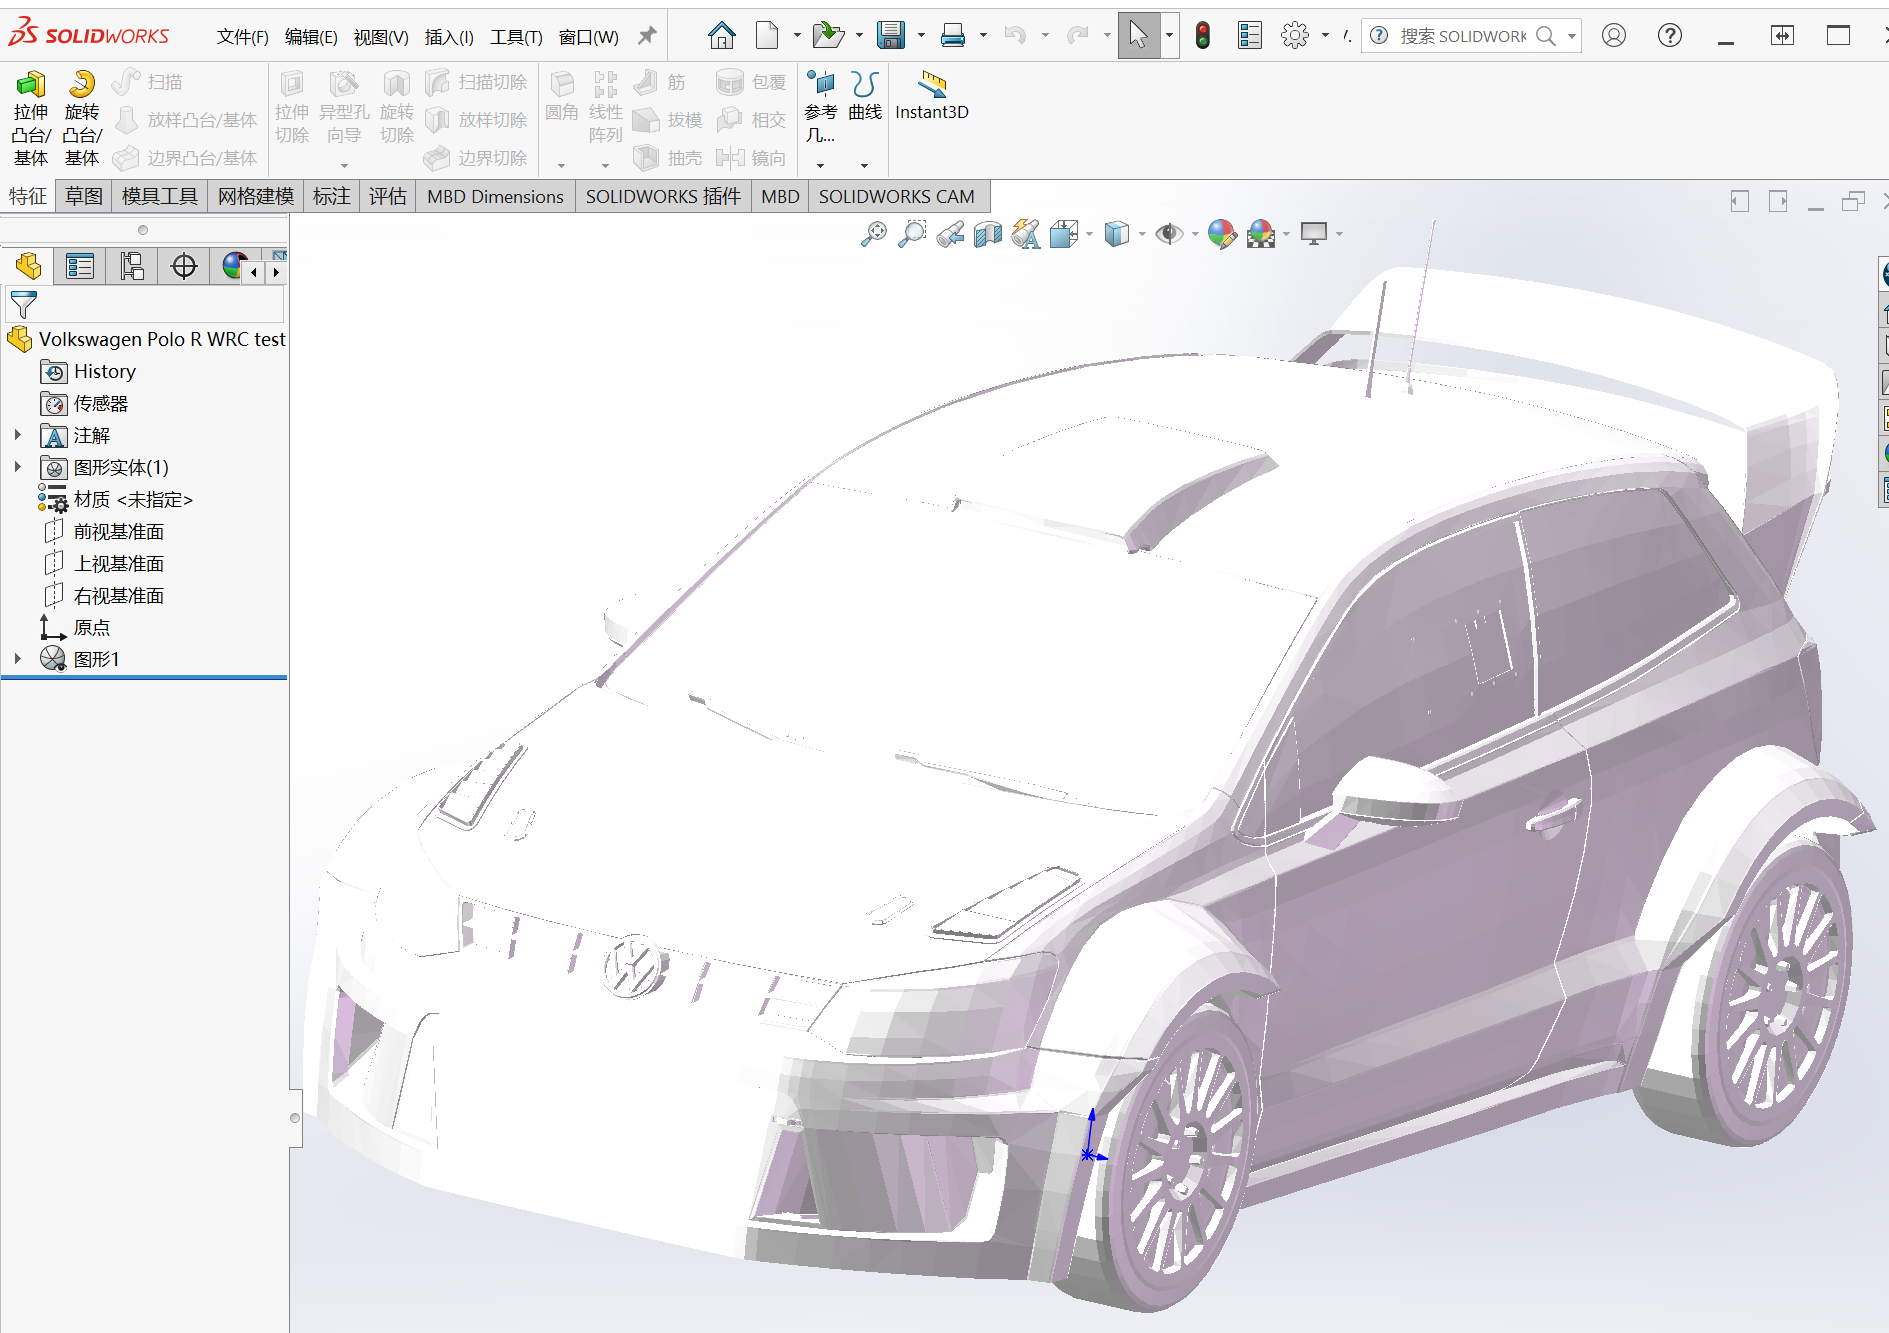Viewport: 1889px width, 1333px height.
Task: Click Edit Appearance color ball icon
Action: click(x=1222, y=234)
